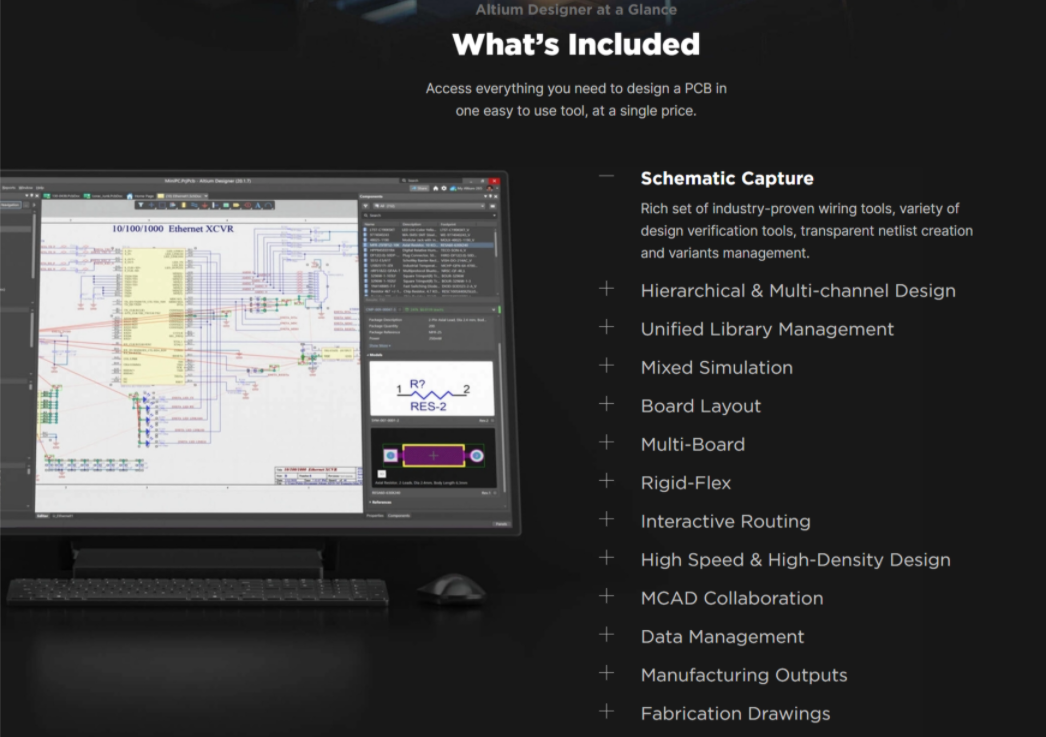Viewport: 1046px width, 737px height.
Task: Click the Fabrication Drawings label
Action: point(735,714)
